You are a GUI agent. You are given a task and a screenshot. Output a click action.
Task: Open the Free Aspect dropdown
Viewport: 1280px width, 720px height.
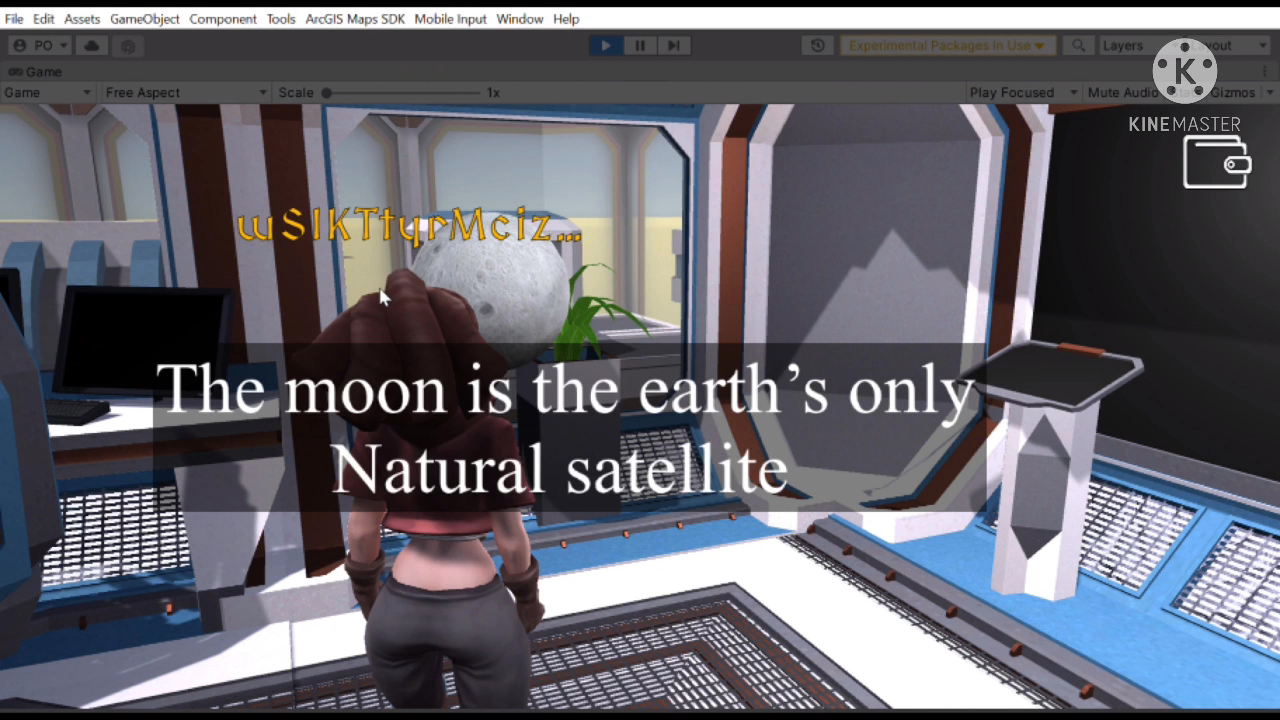186,92
